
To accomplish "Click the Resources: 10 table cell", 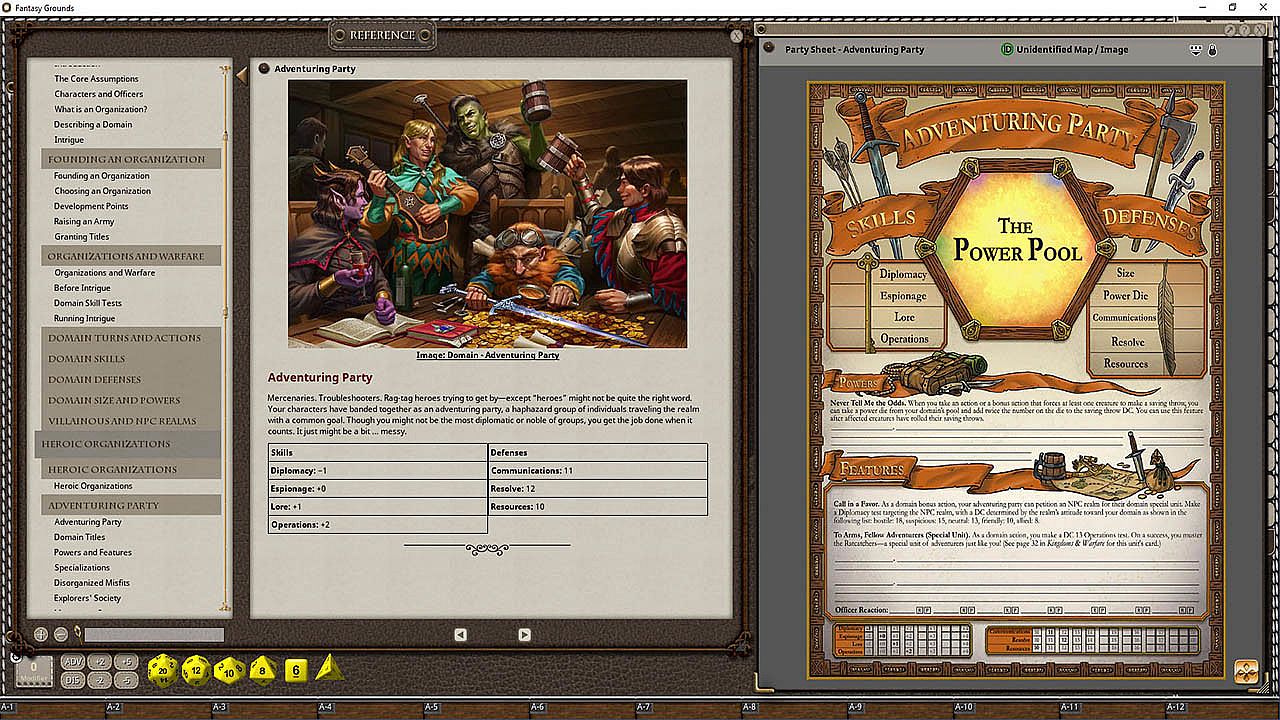I will [x=597, y=507].
